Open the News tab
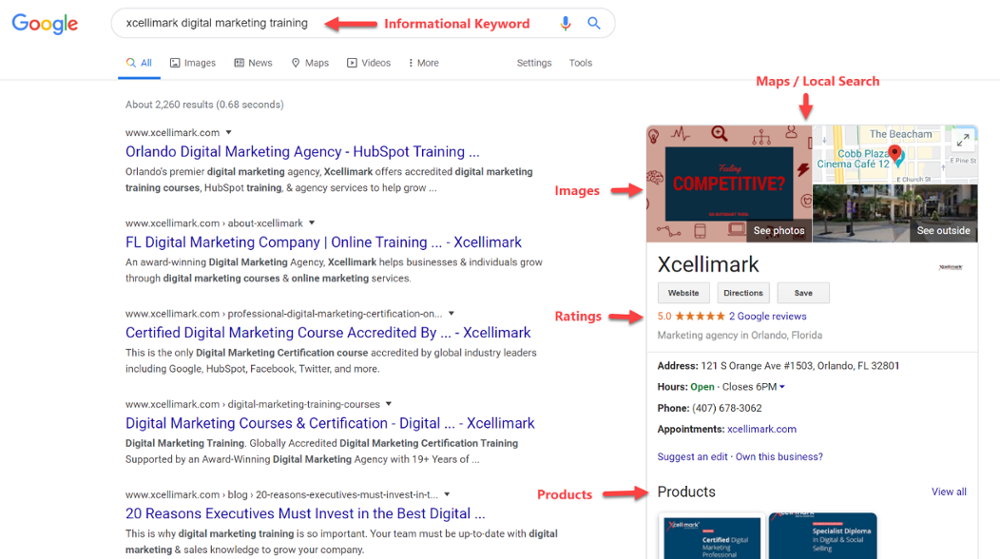Viewport: 1000px width, 559px height. pos(253,63)
